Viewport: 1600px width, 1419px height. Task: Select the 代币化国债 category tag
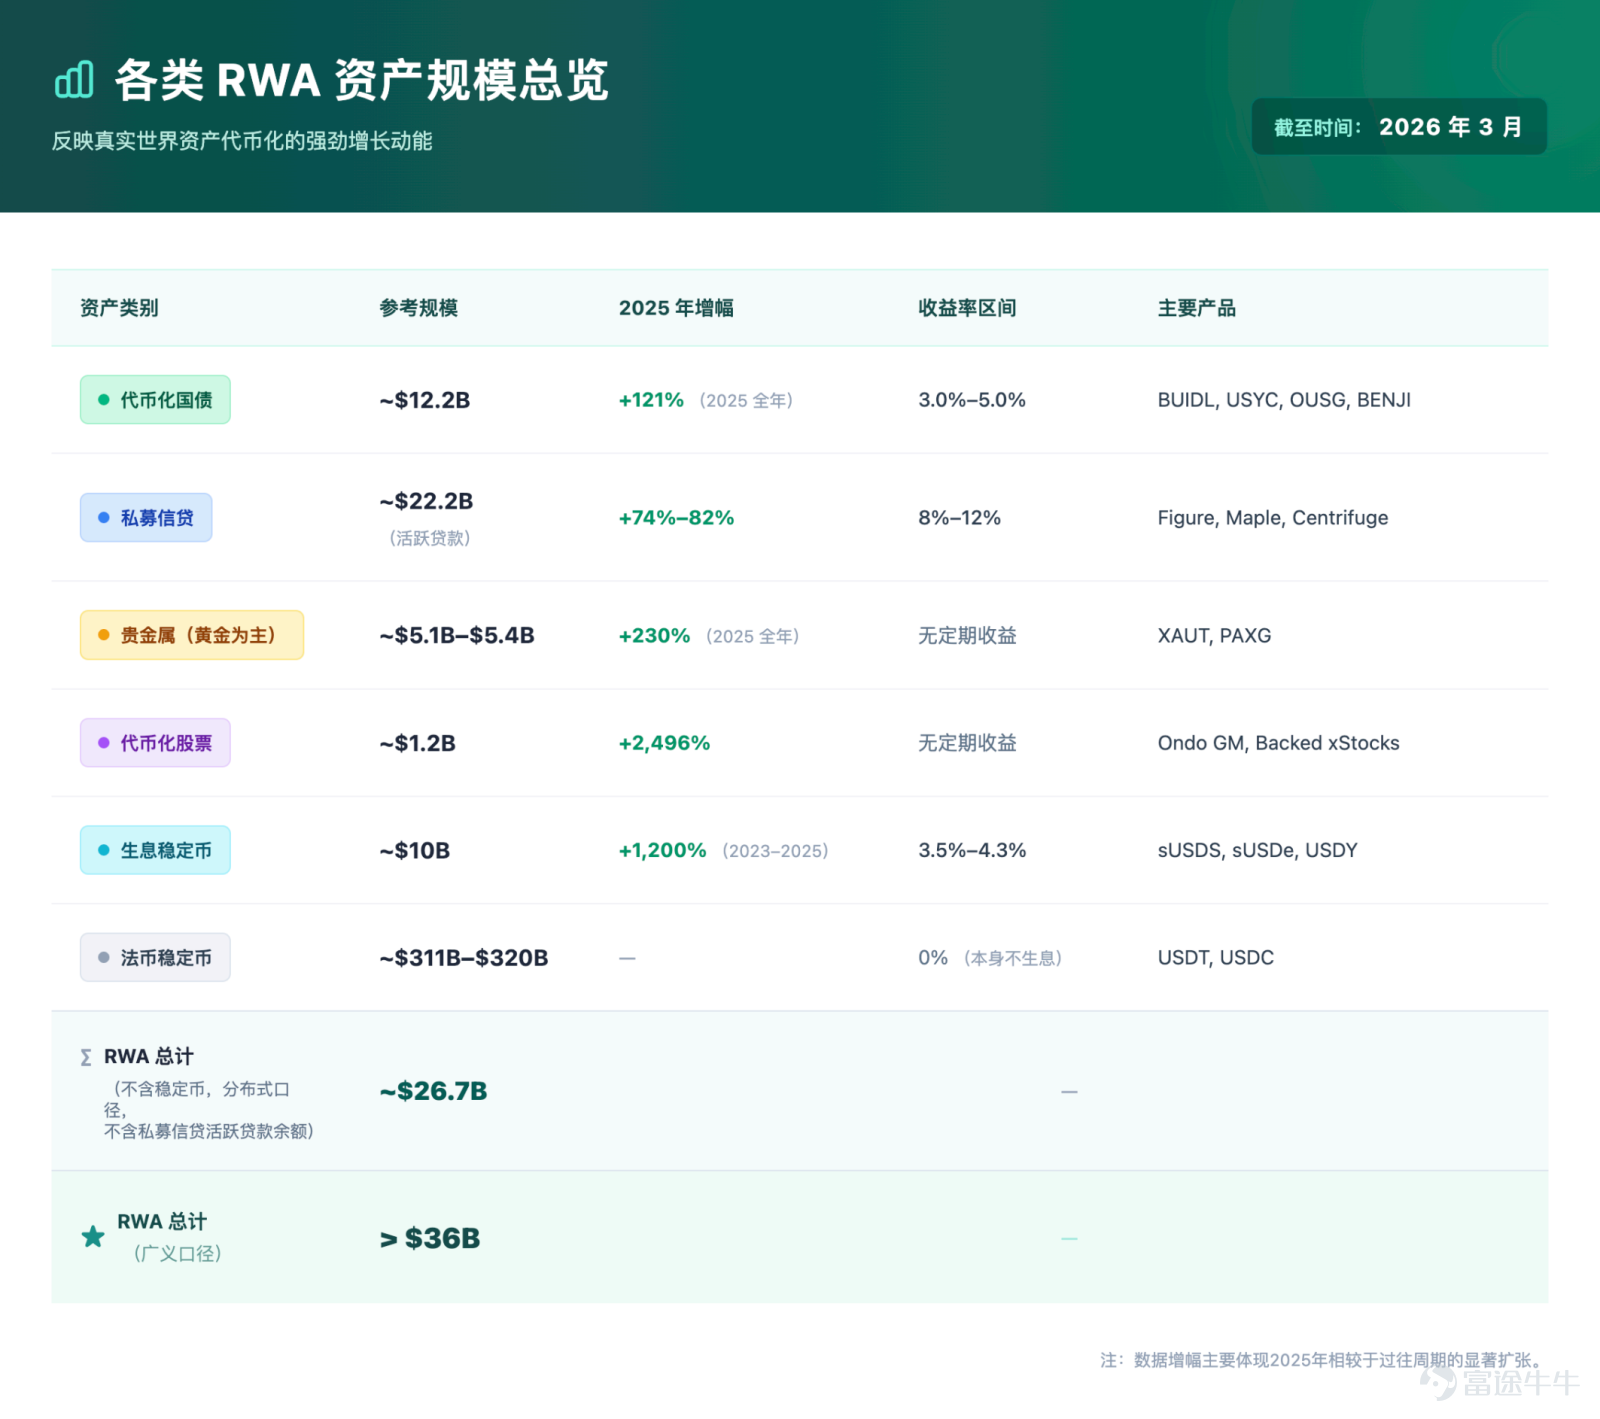pyautogui.click(x=155, y=400)
